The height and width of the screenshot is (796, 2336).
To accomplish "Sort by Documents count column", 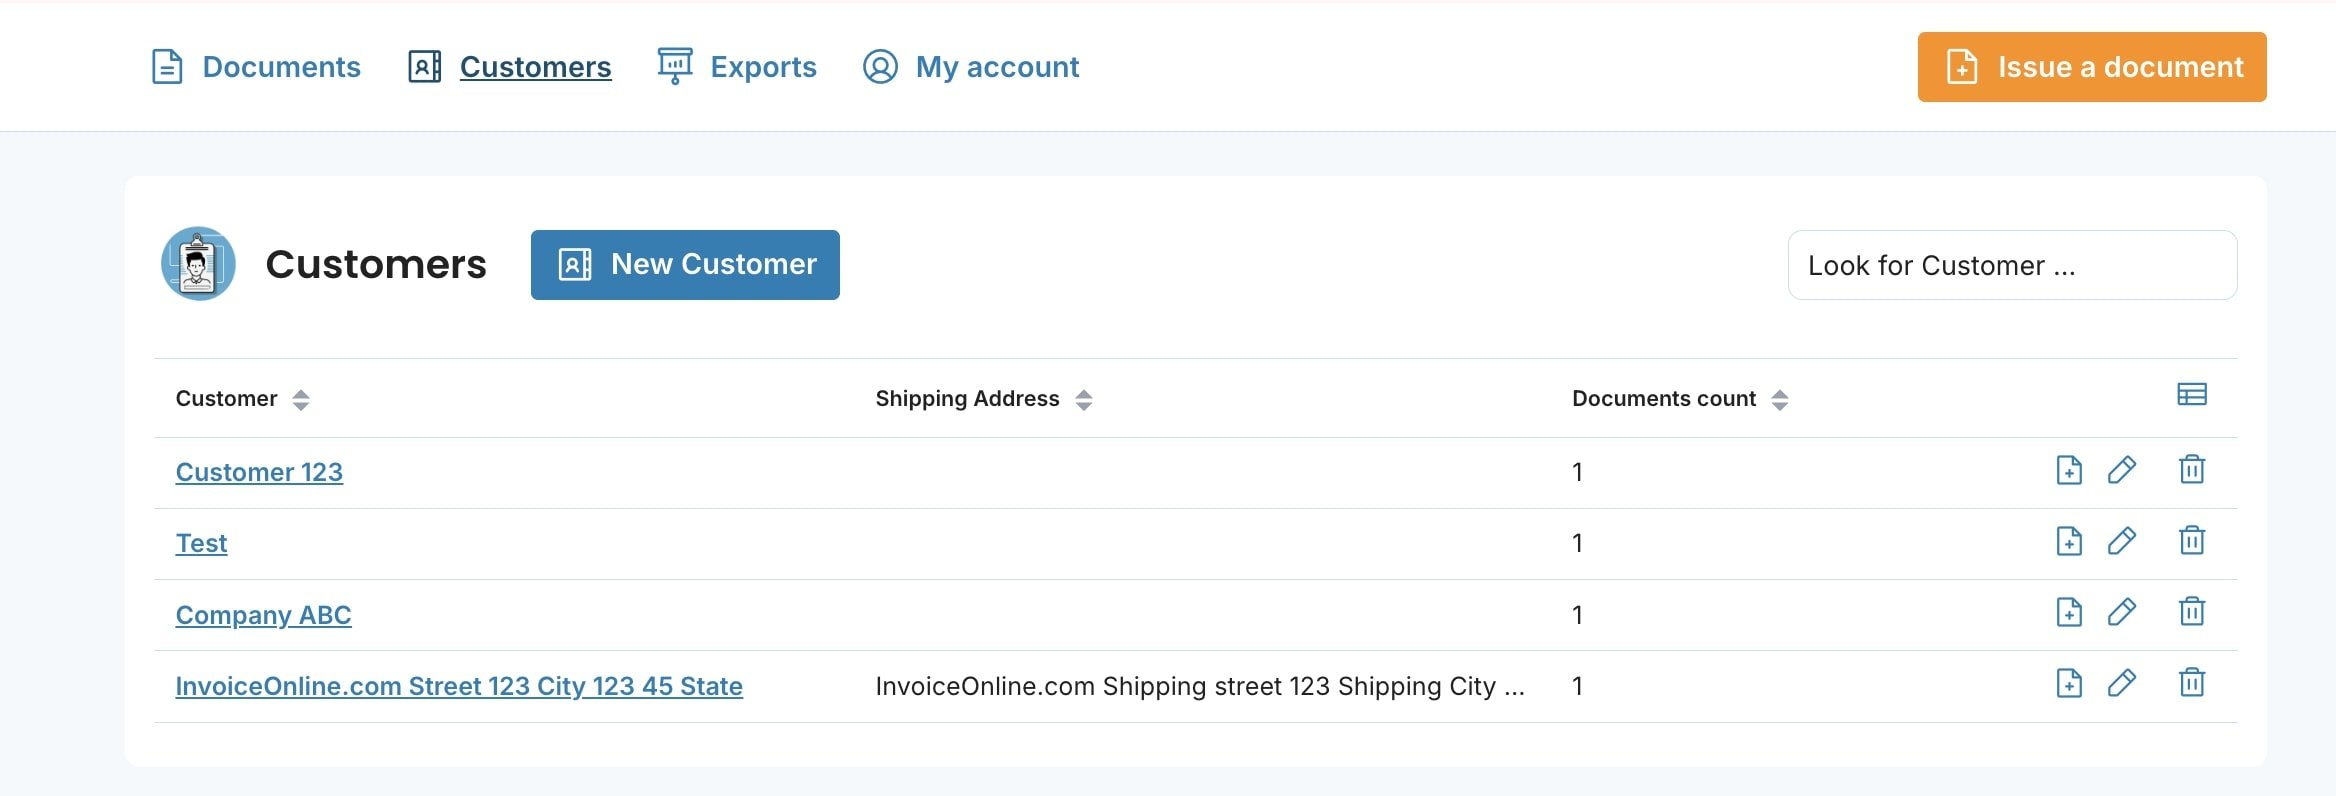I will click(1779, 400).
